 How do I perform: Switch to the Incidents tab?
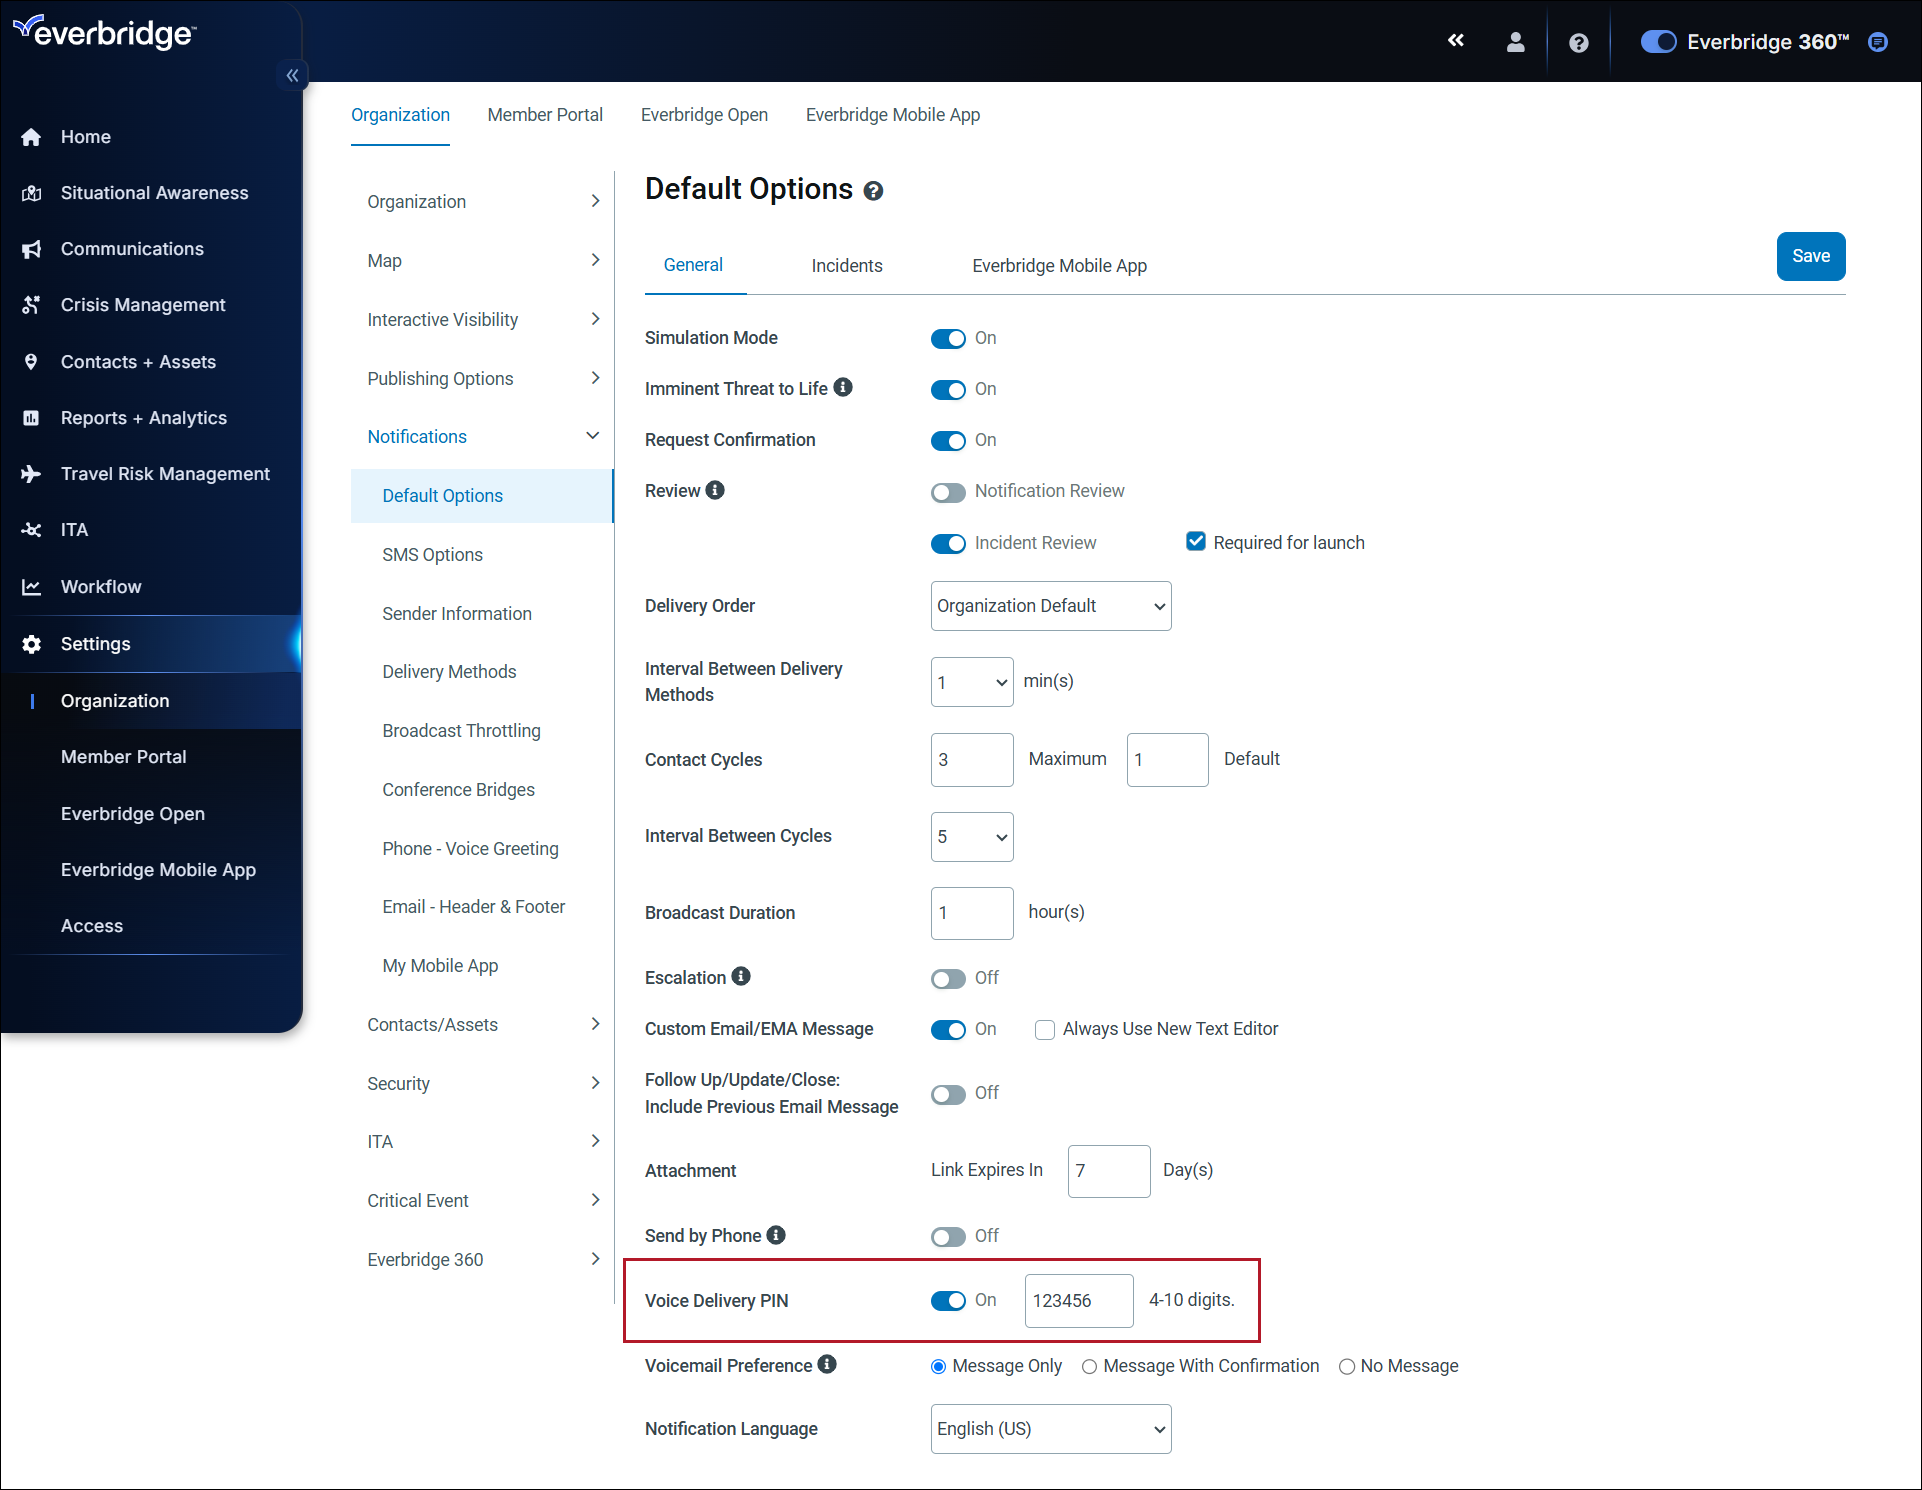tap(846, 265)
